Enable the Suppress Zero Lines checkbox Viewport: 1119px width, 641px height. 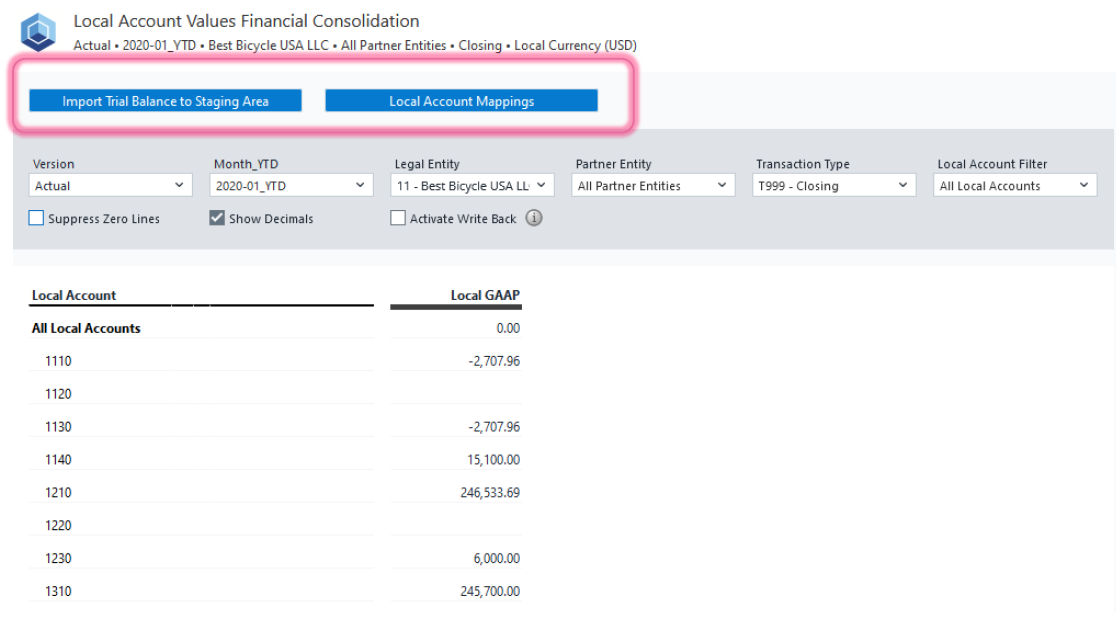(36, 218)
